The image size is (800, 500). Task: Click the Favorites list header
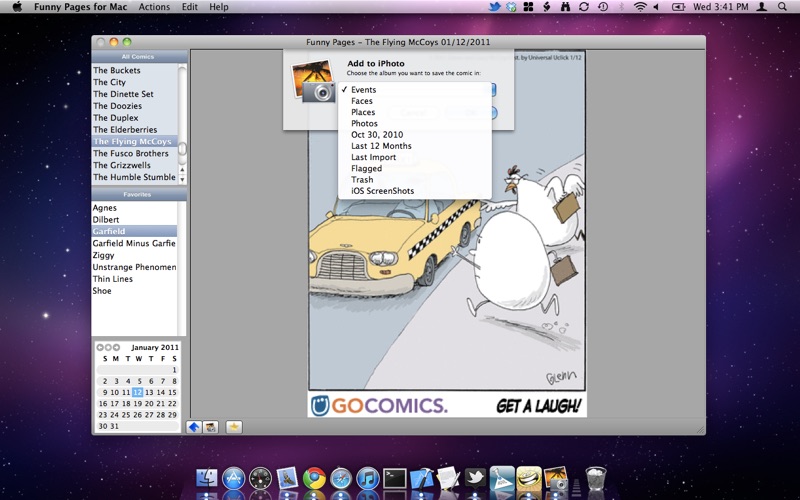click(x=139, y=194)
